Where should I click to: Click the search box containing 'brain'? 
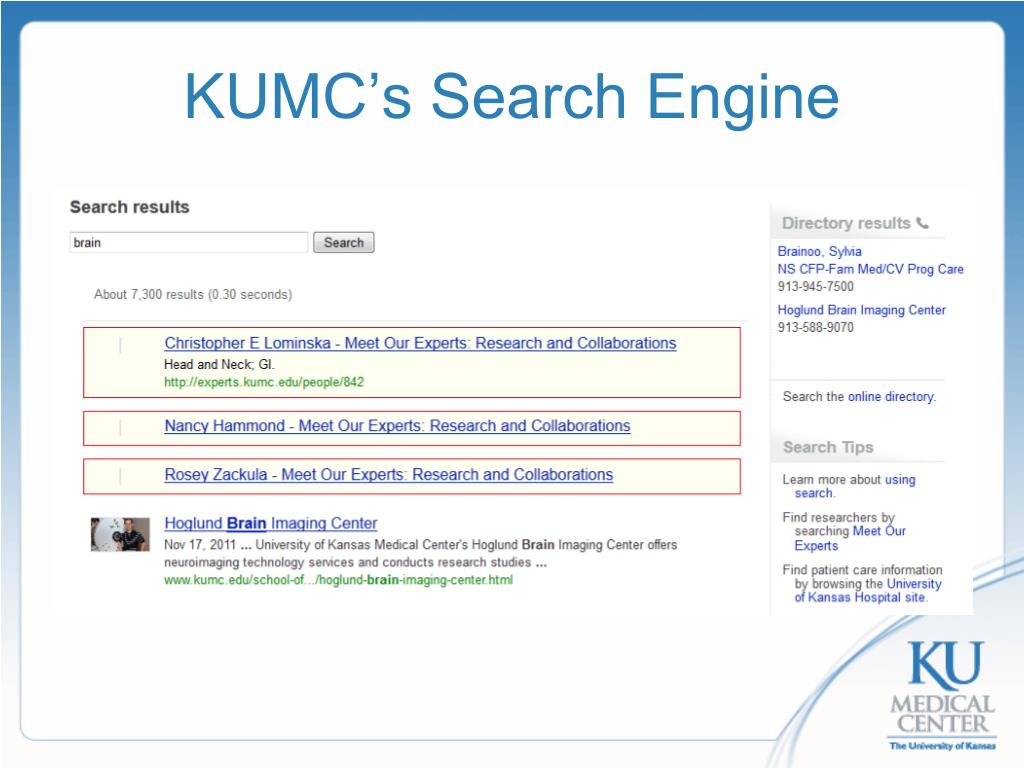188,242
